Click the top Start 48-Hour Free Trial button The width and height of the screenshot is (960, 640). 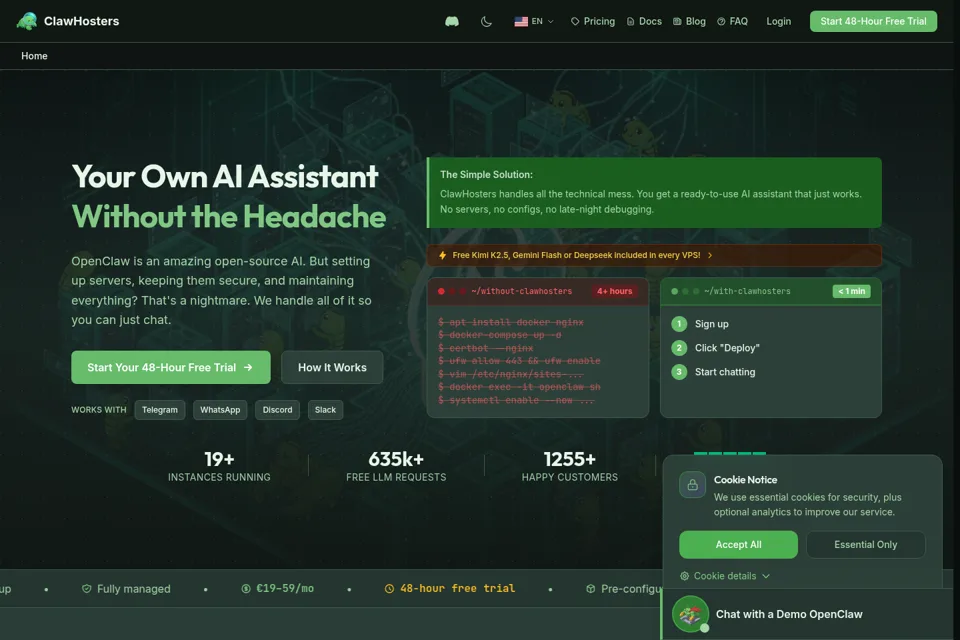[x=873, y=21]
